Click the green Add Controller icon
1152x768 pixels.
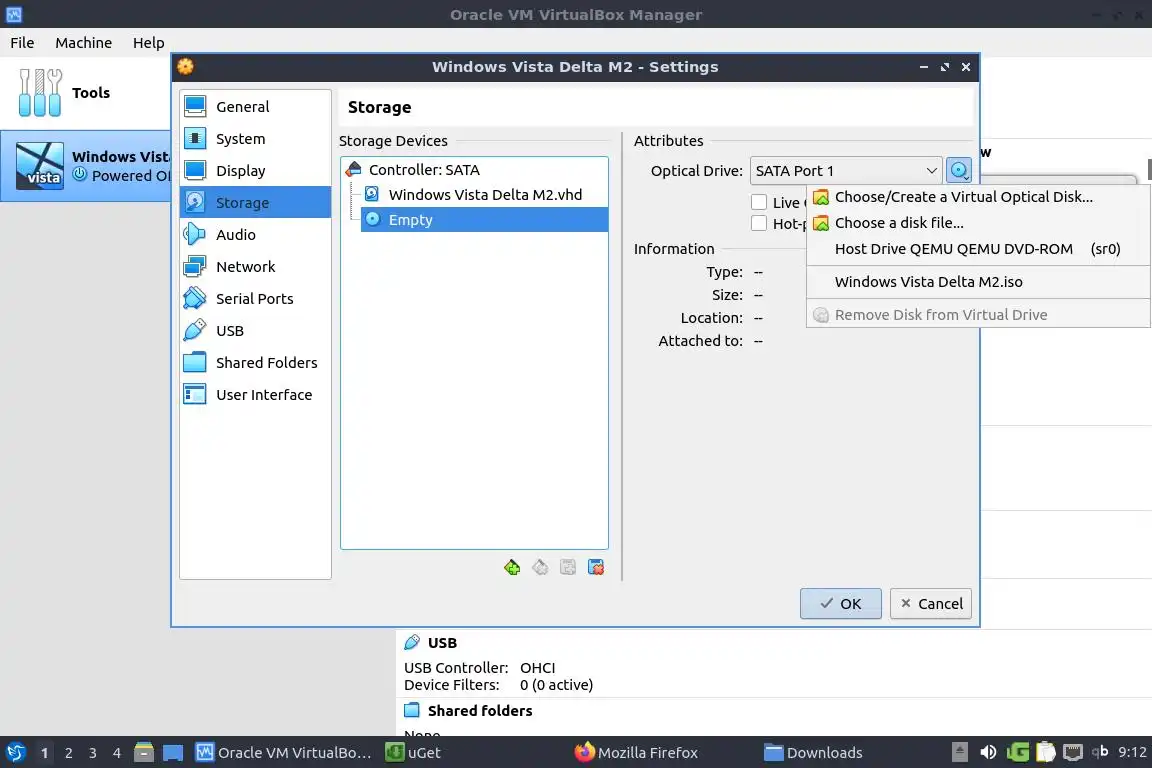512,567
